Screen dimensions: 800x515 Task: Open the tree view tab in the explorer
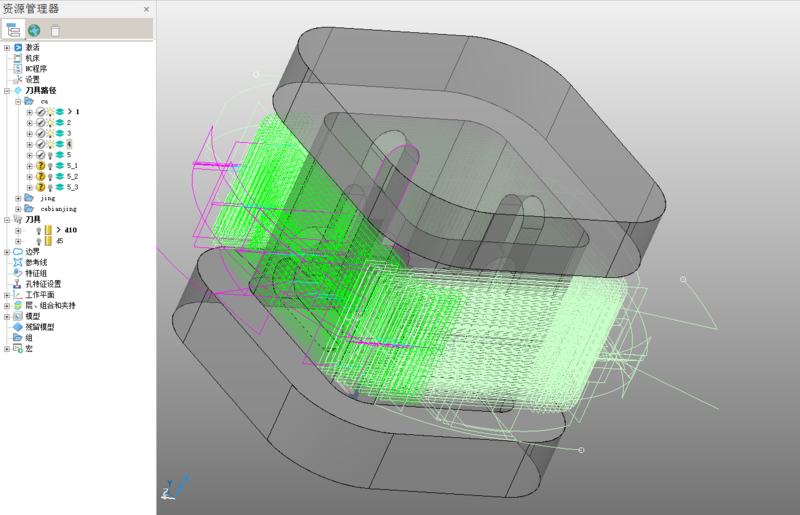click(x=15, y=30)
